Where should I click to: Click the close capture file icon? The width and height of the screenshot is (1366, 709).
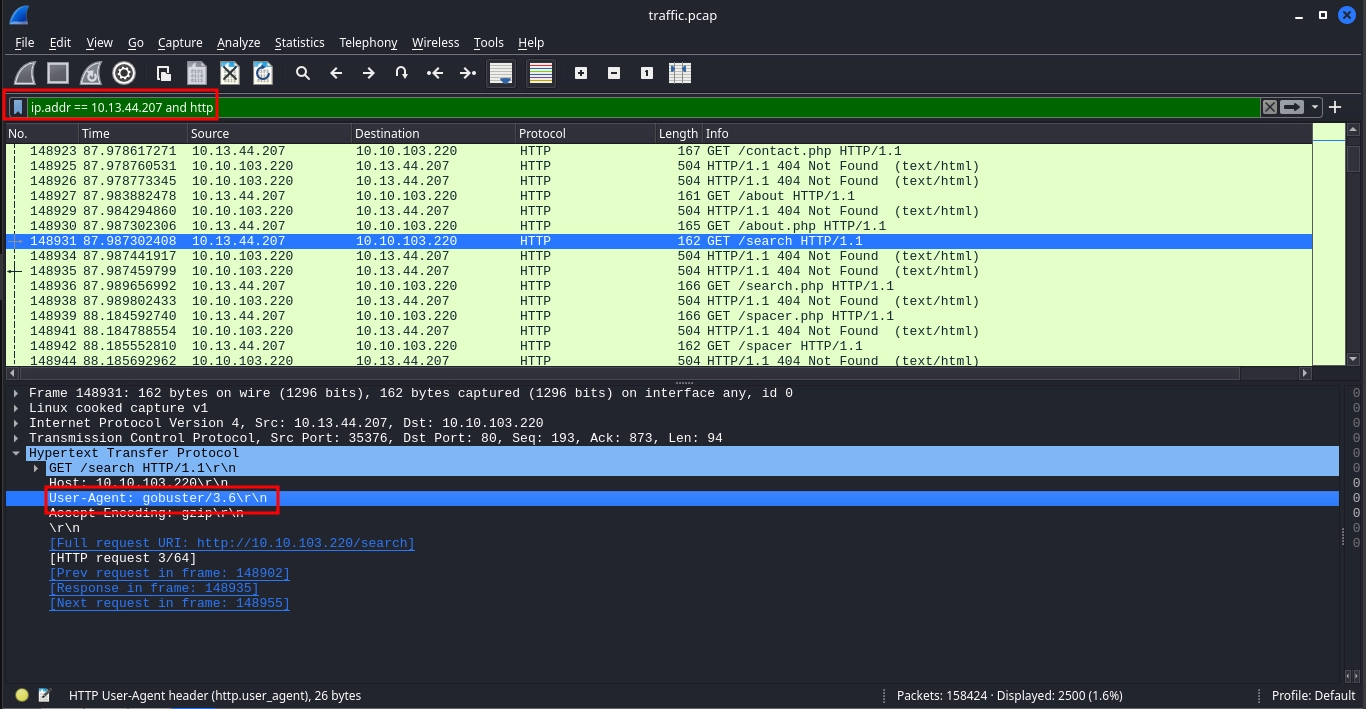click(x=230, y=73)
